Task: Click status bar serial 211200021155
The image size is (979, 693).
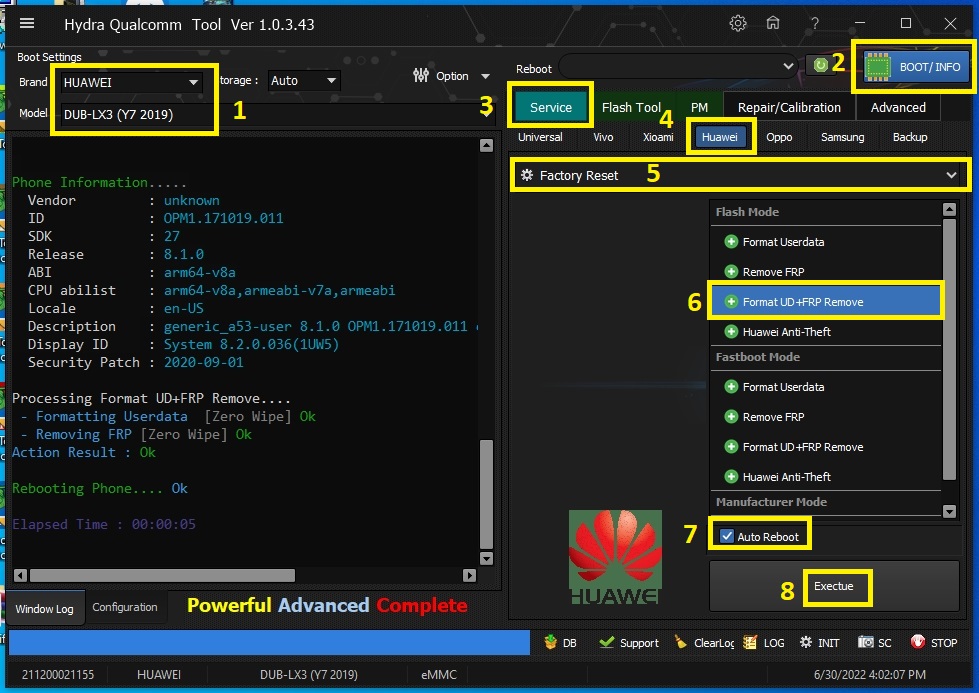Action: point(57,675)
